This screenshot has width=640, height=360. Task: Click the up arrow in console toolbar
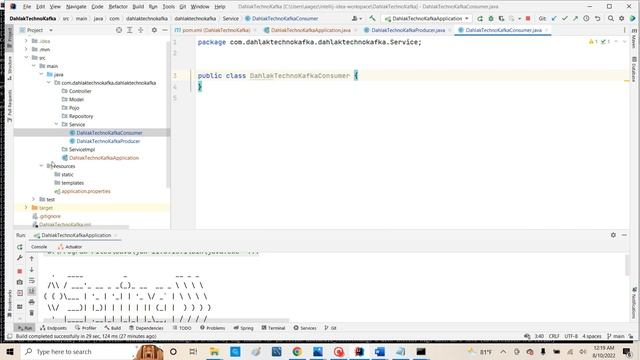tap(31, 258)
